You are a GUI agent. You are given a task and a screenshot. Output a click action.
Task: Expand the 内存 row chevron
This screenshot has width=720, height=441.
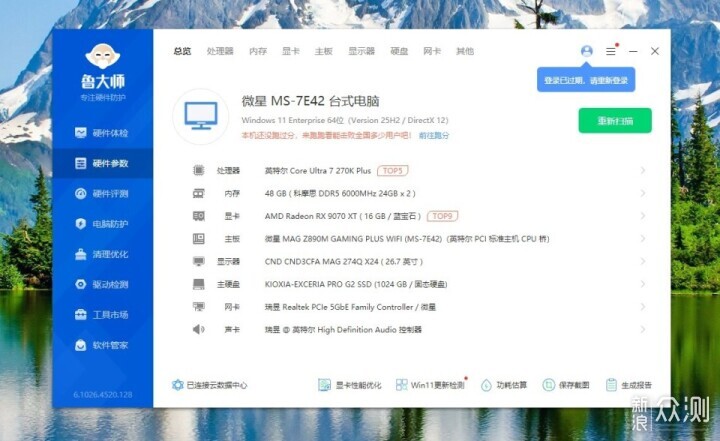[643, 193]
